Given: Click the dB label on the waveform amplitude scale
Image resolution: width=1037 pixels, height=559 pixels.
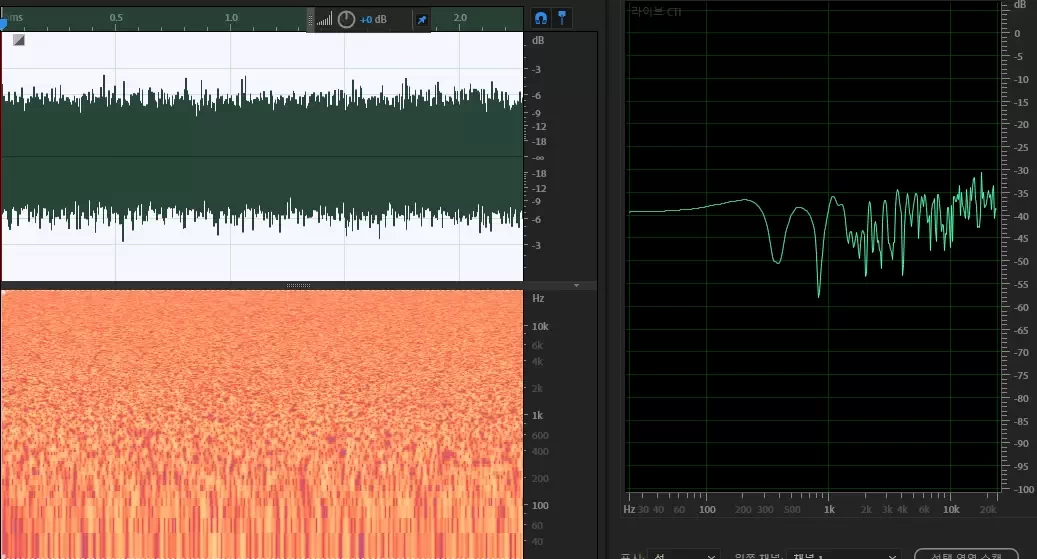Looking at the screenshot, I should coord(538,41).
